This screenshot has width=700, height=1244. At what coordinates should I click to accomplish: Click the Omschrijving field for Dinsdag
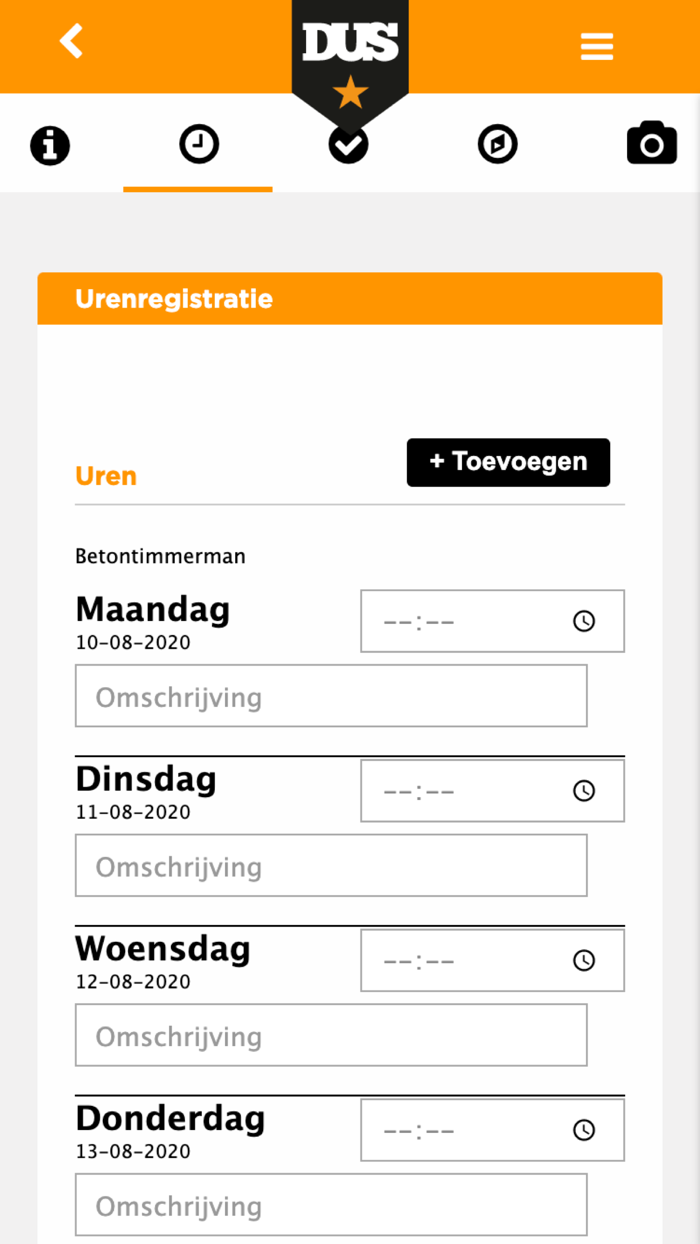pos(331,864)
